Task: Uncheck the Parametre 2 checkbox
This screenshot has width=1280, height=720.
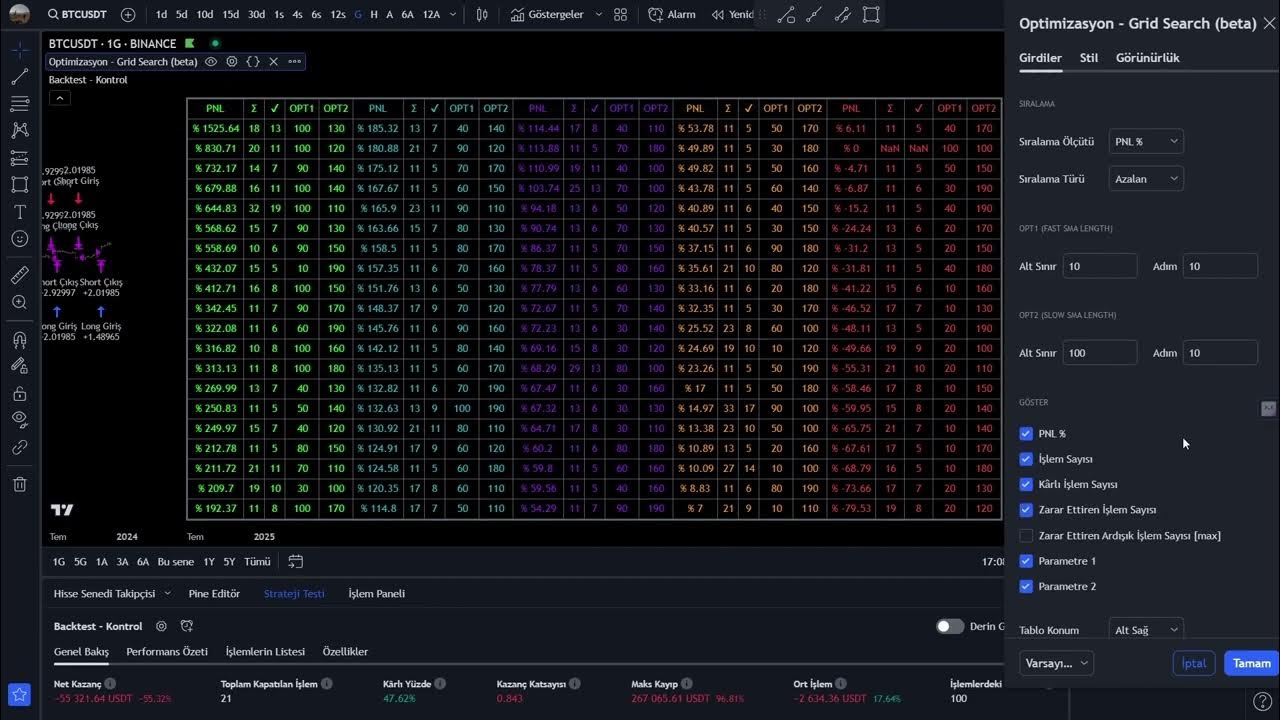Action: point(1026,586)
